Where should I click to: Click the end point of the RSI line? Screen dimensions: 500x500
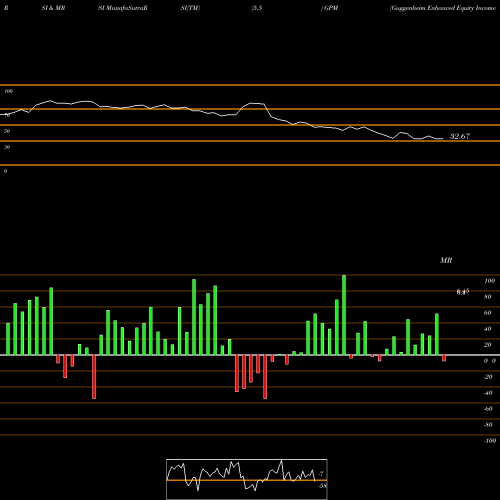[x=443, y=139]
